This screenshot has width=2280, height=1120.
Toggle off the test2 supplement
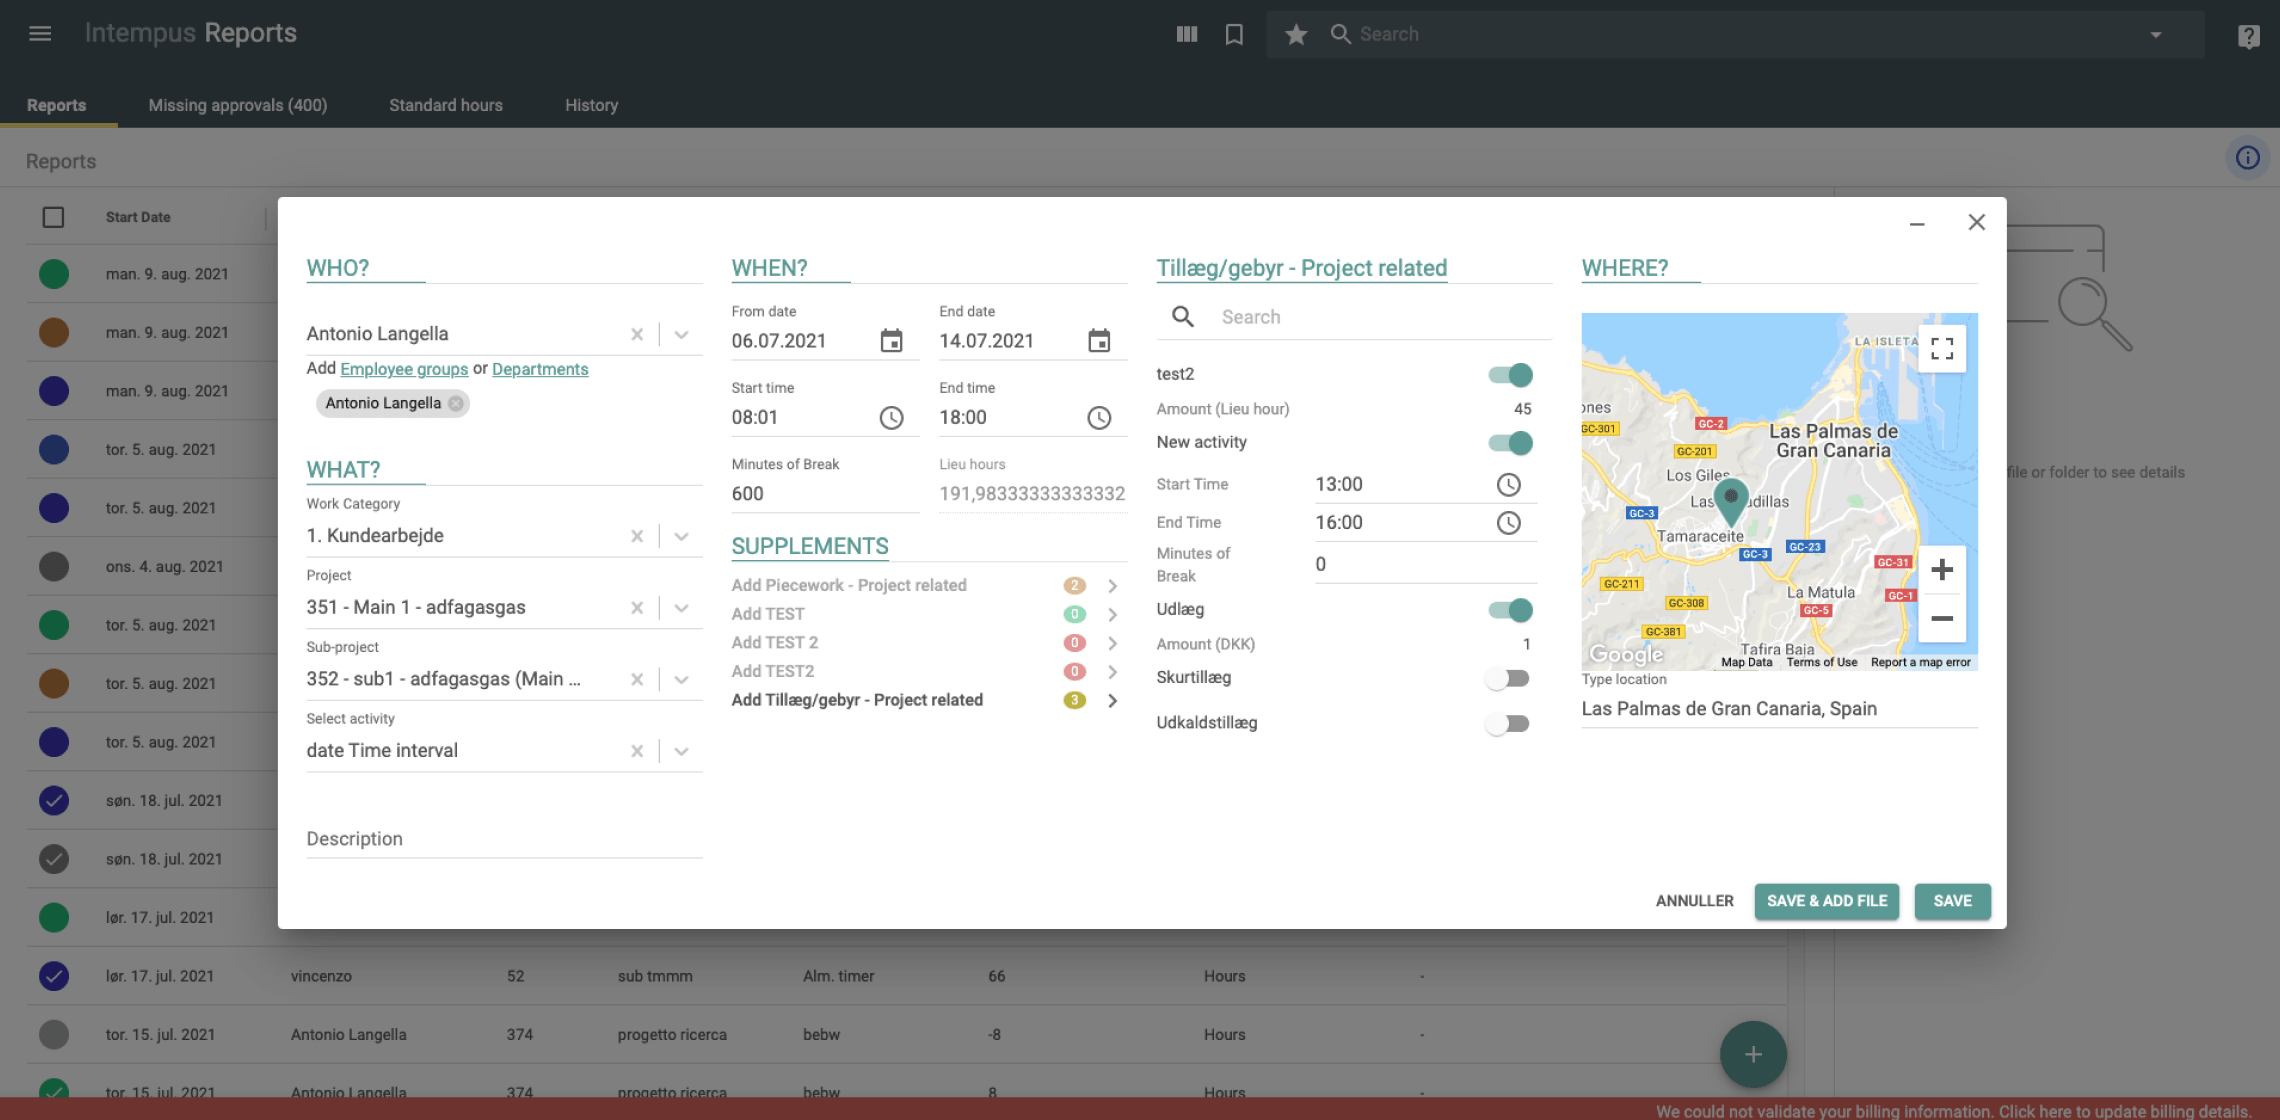1510,375
